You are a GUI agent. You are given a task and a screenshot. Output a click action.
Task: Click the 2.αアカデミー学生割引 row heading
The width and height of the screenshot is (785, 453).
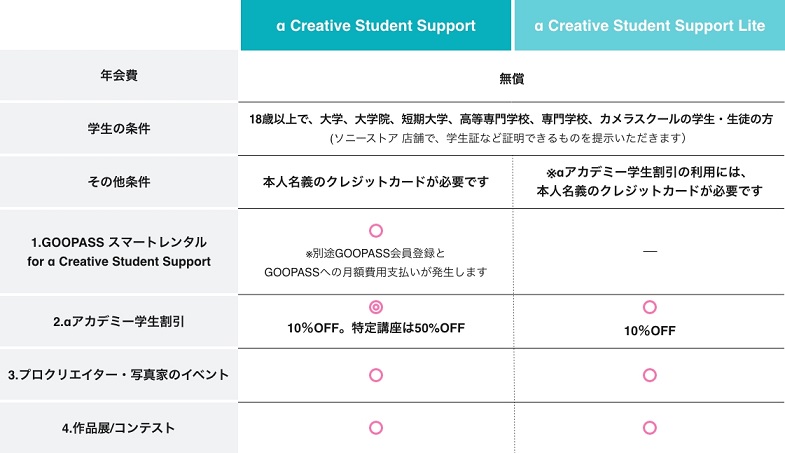click(x=119, y=321)
